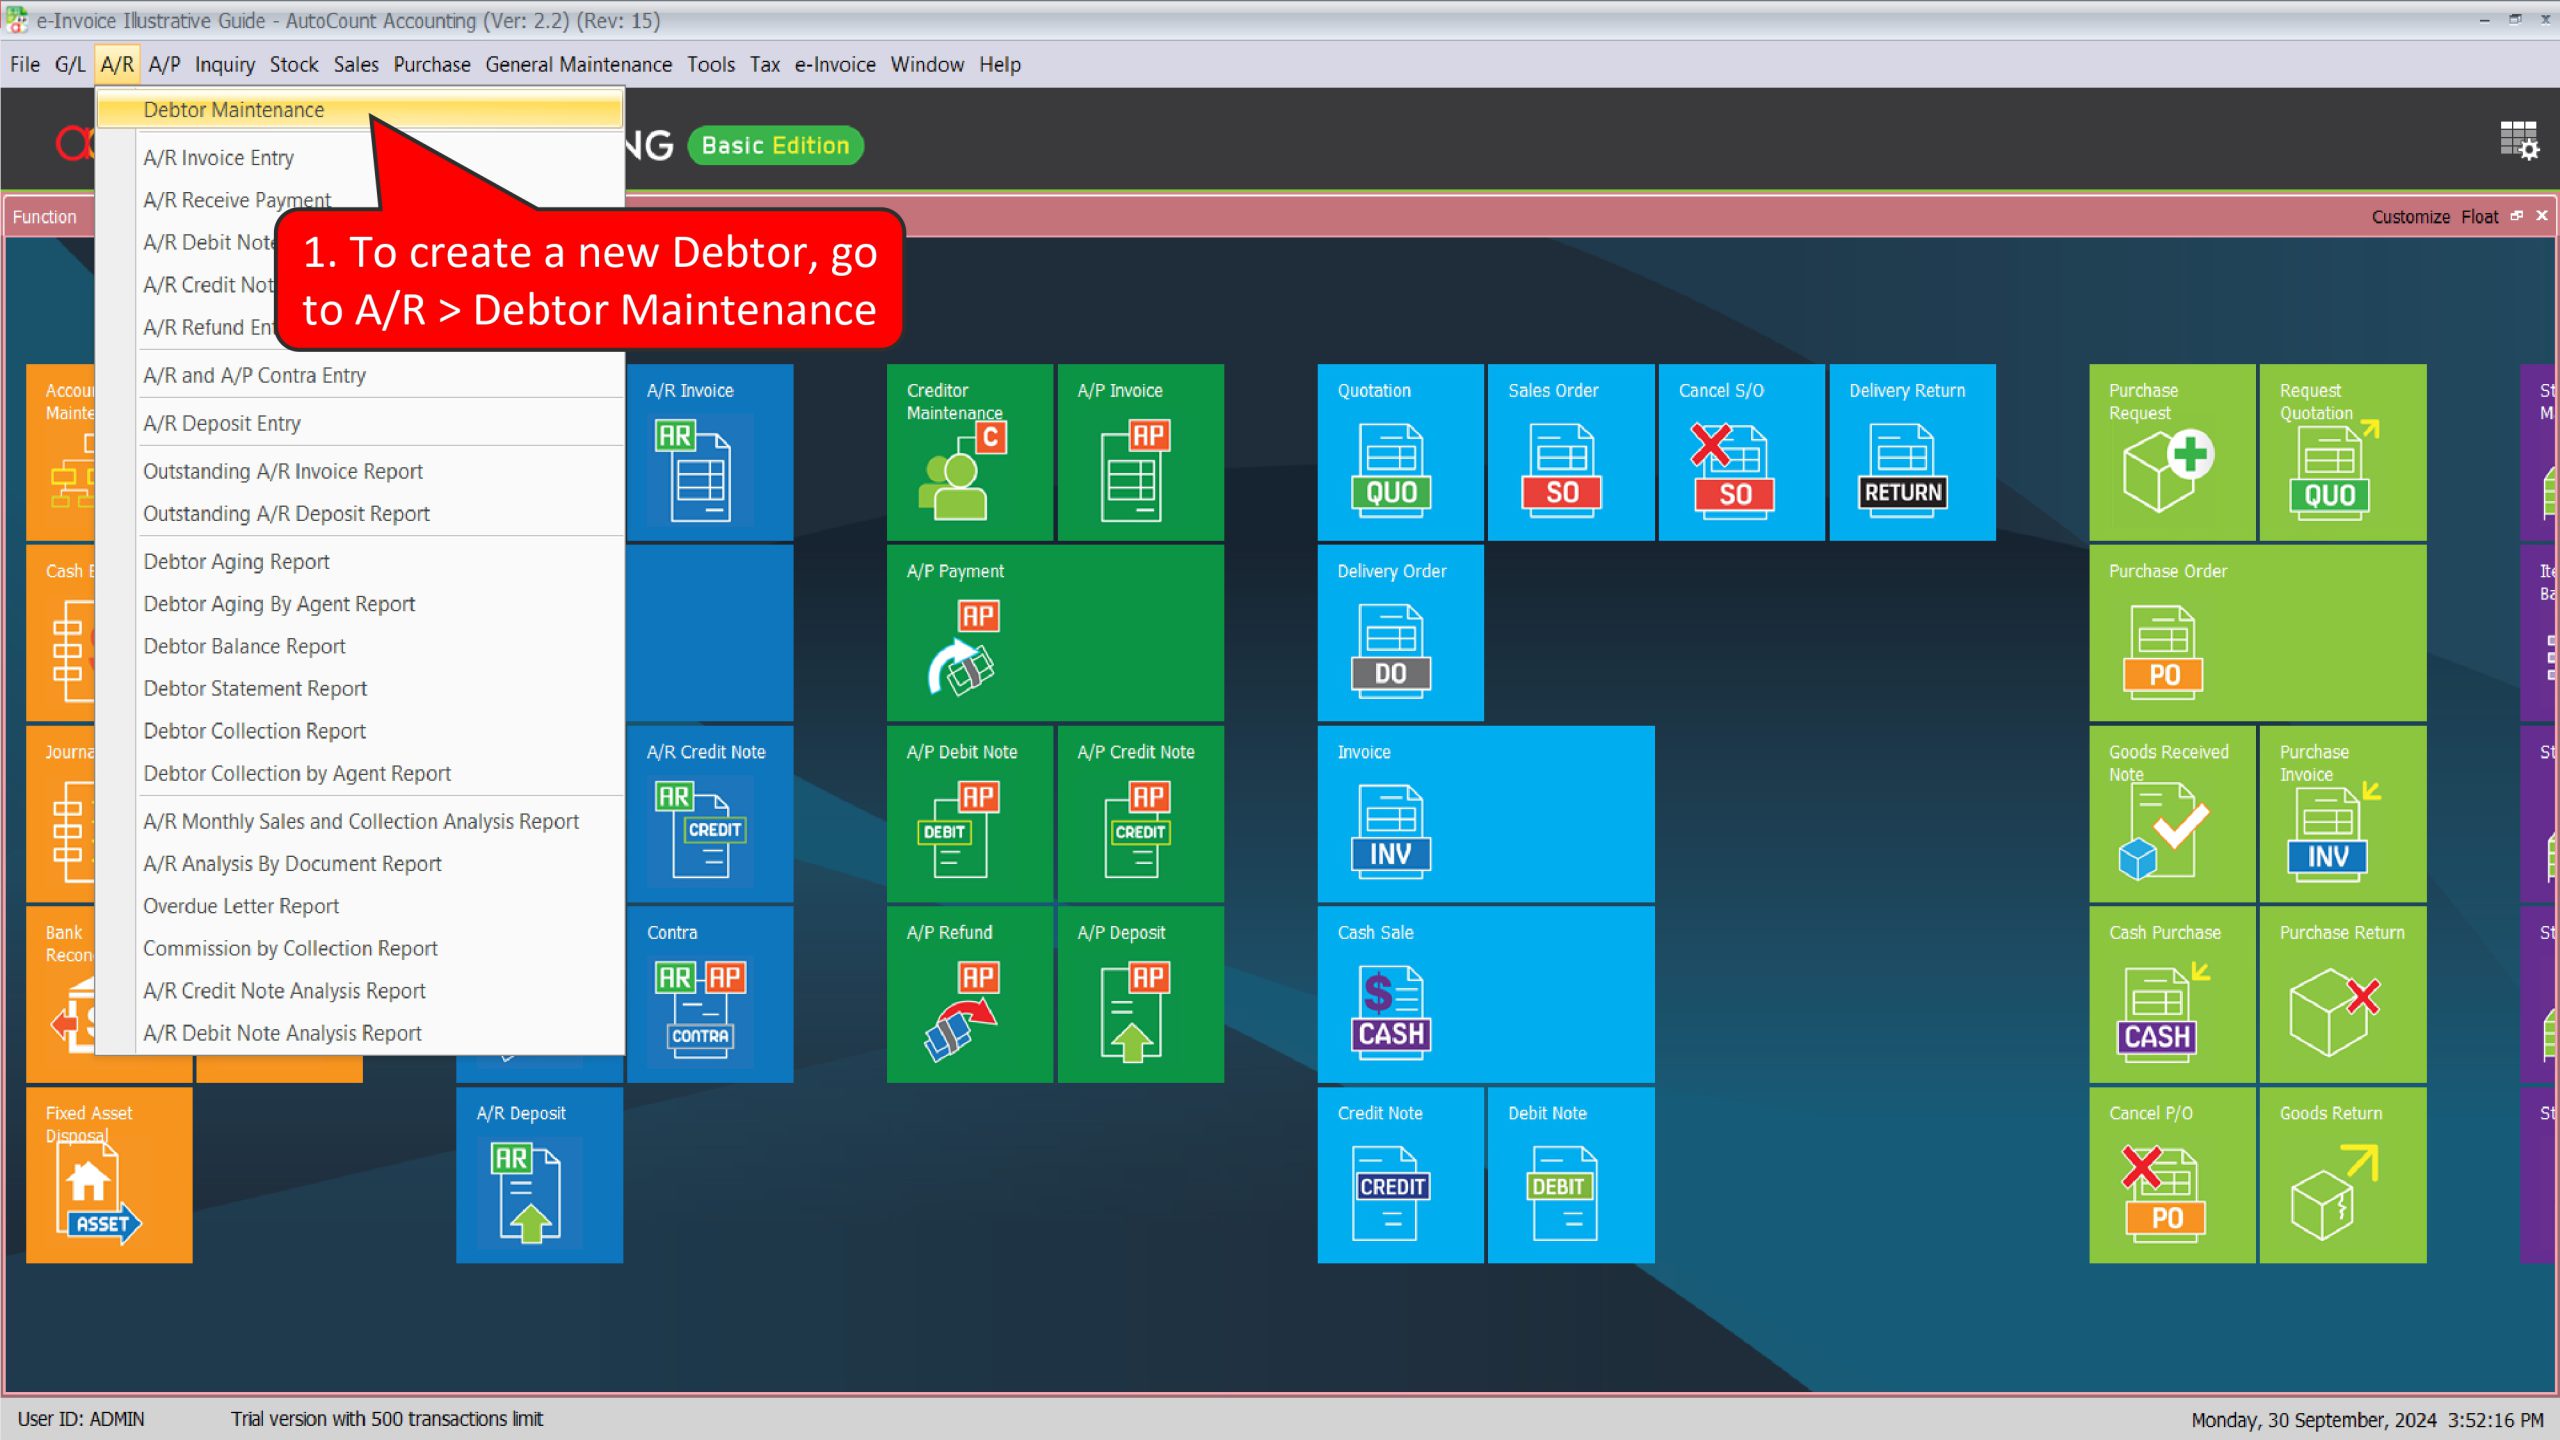Open the Goods Return tile
This screenshot has height=1440, width=2560.
(2342, 1175)
